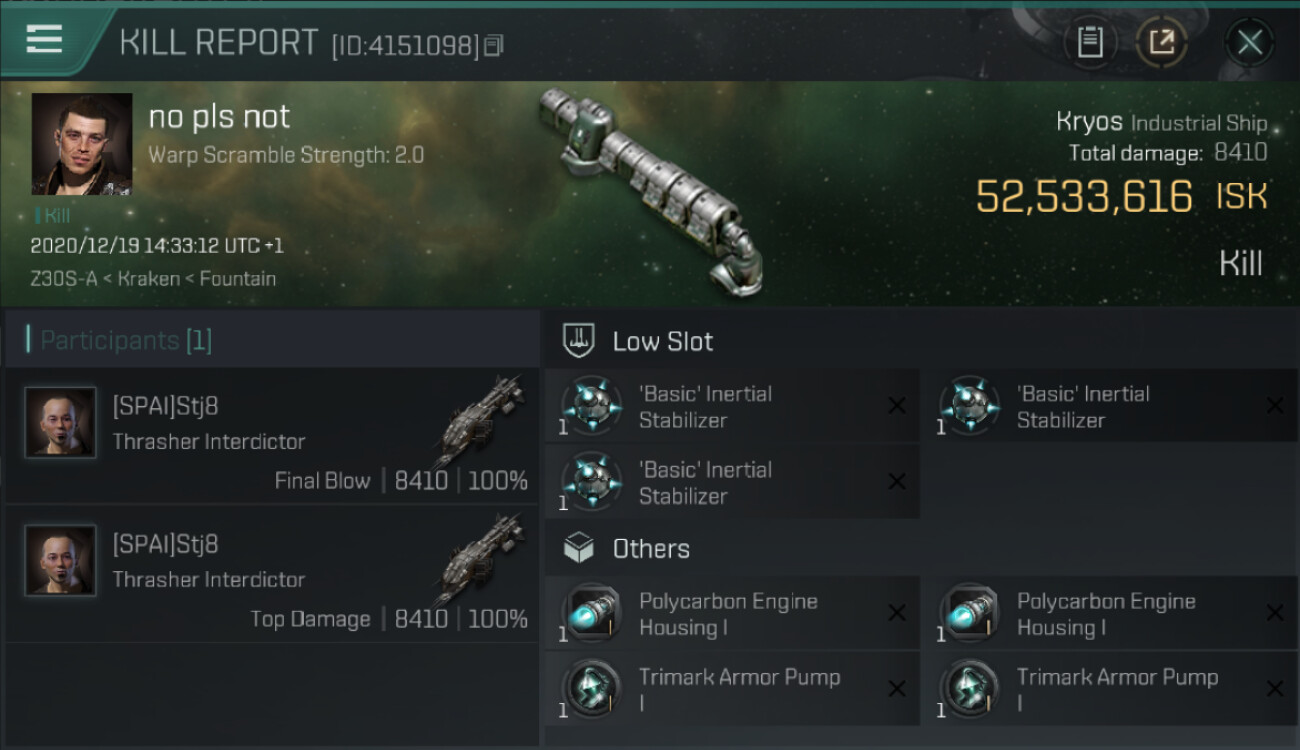This screenshot has height=750, width=1300.
Task: Click the Z30S-A system location link
Action: point(64,279)
